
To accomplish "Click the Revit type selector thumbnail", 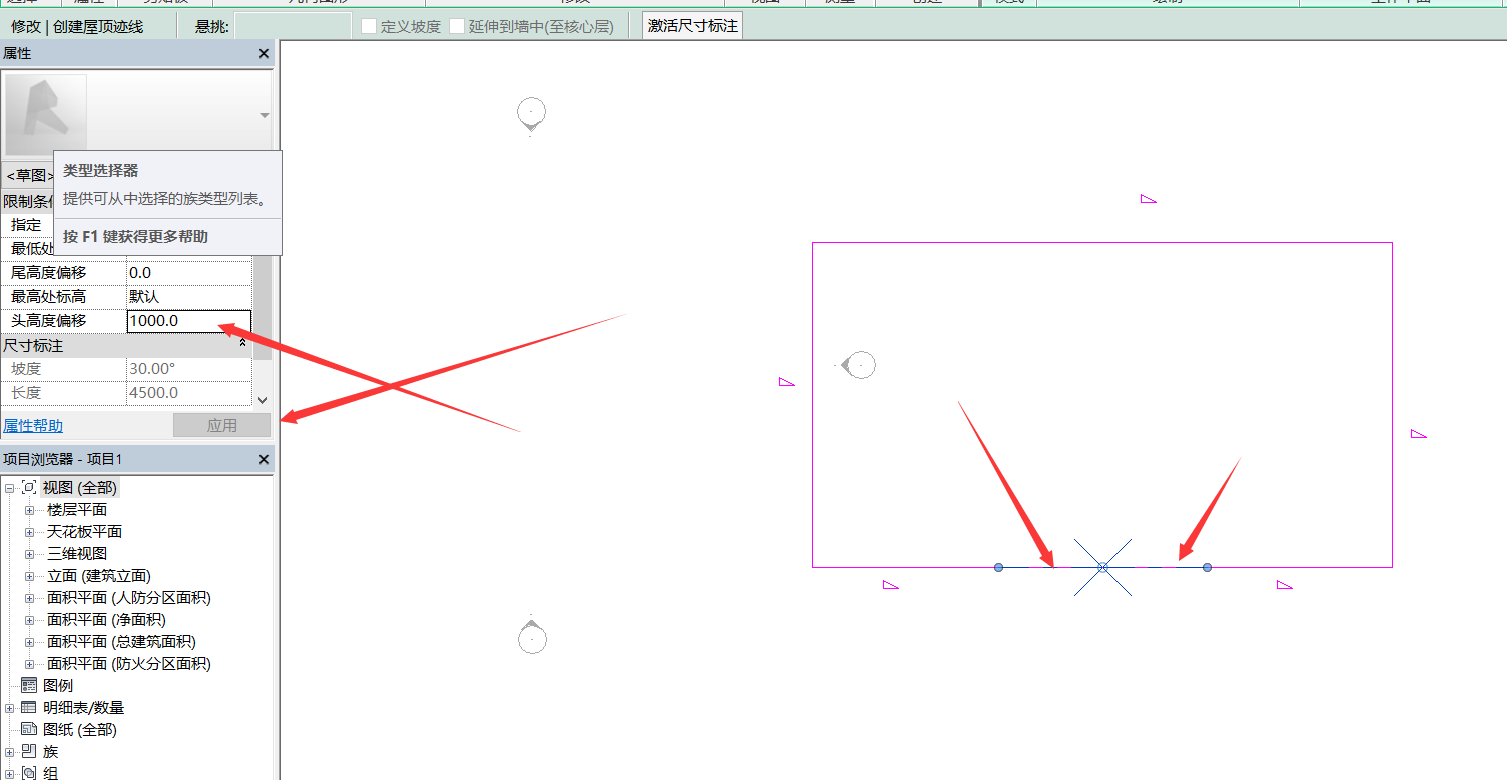I will pyautogui.click(x=46, y=115).
